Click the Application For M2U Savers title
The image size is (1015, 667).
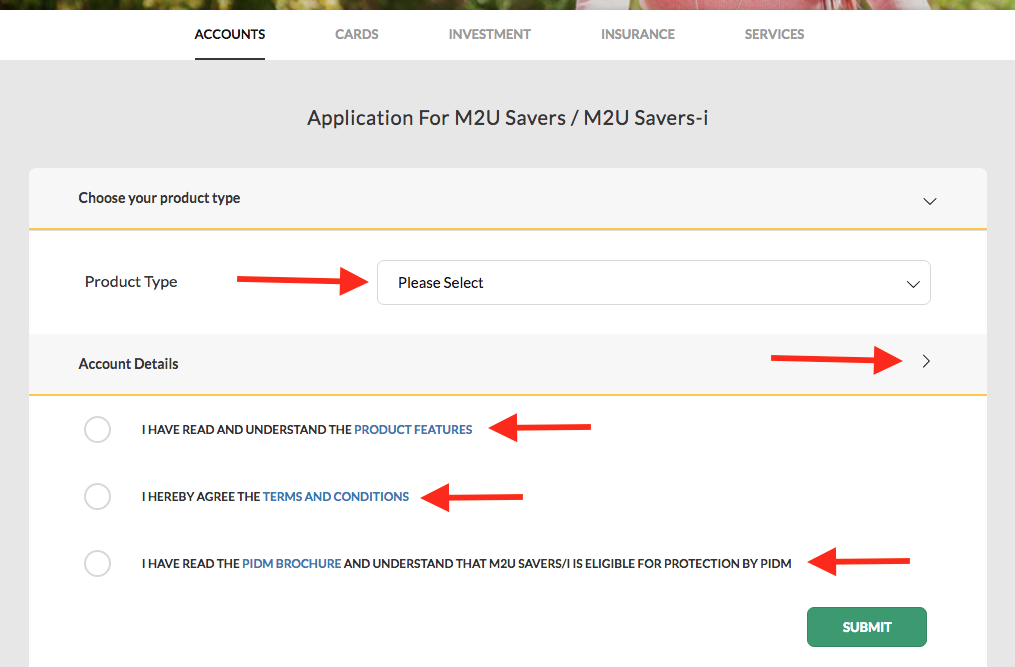pos(508,118)
